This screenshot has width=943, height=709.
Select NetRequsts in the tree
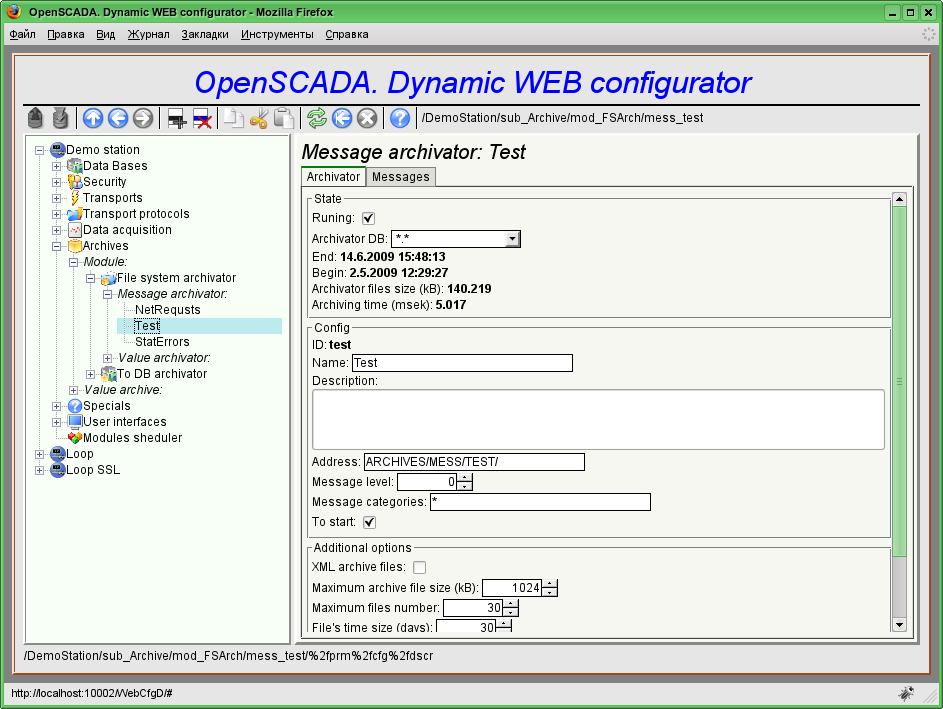click(x=168, y=310)
